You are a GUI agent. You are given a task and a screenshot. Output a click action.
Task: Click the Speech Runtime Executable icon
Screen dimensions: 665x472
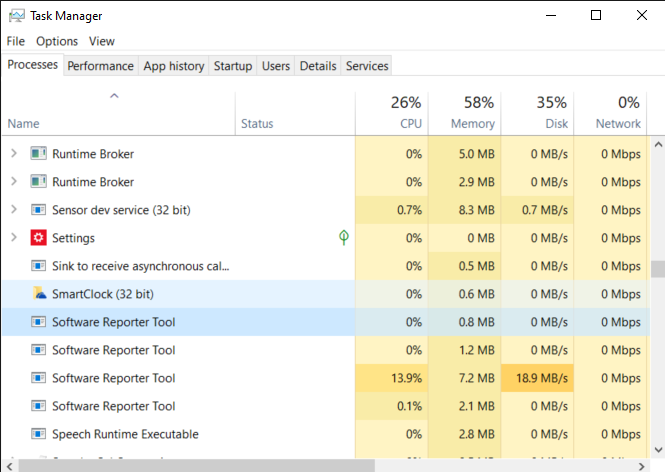point(38,433)
